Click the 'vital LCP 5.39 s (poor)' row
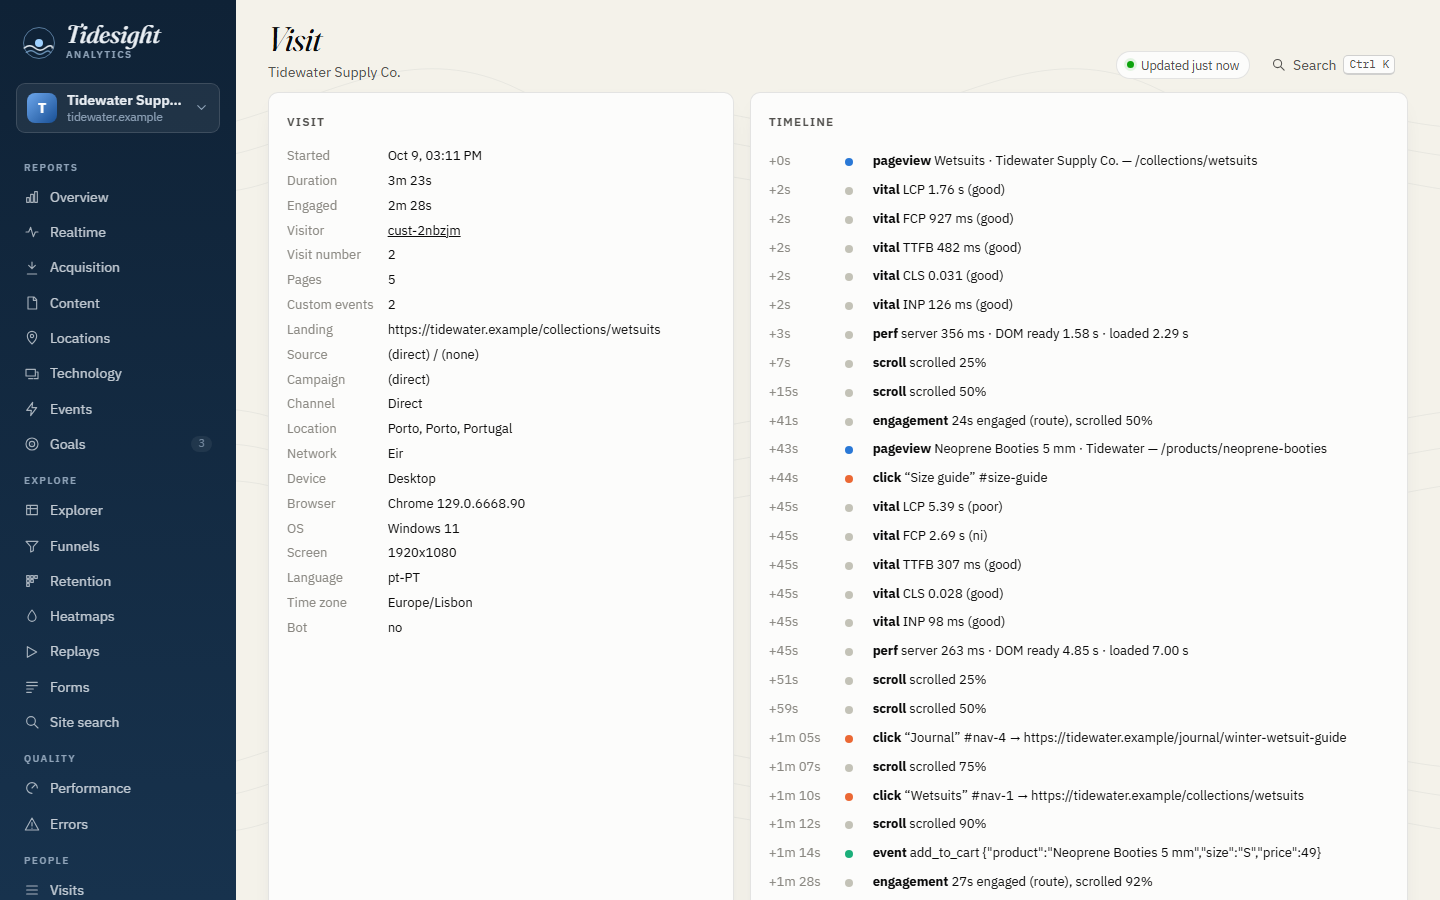 tap(1078, 506)
